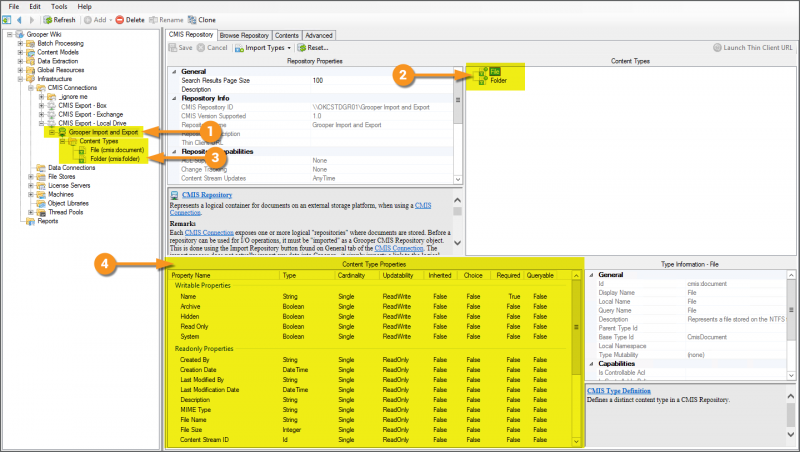This screenshot has width=800, height=452.
Task: Open the Import Types dropdown
Action: pos(268,47)
